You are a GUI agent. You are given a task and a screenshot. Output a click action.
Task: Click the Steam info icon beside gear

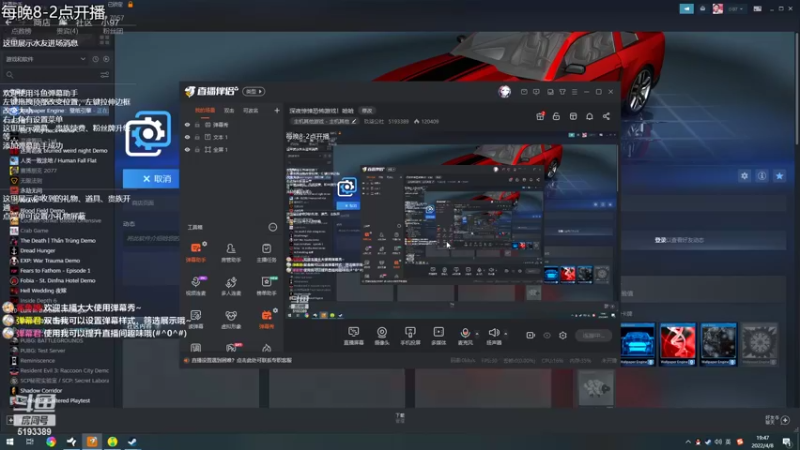pyautogui.click(x=762, y=176)
